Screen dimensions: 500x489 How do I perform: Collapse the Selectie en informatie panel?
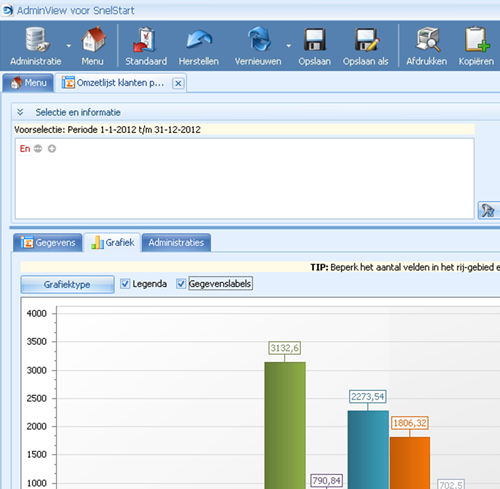(x=20, y=112)
